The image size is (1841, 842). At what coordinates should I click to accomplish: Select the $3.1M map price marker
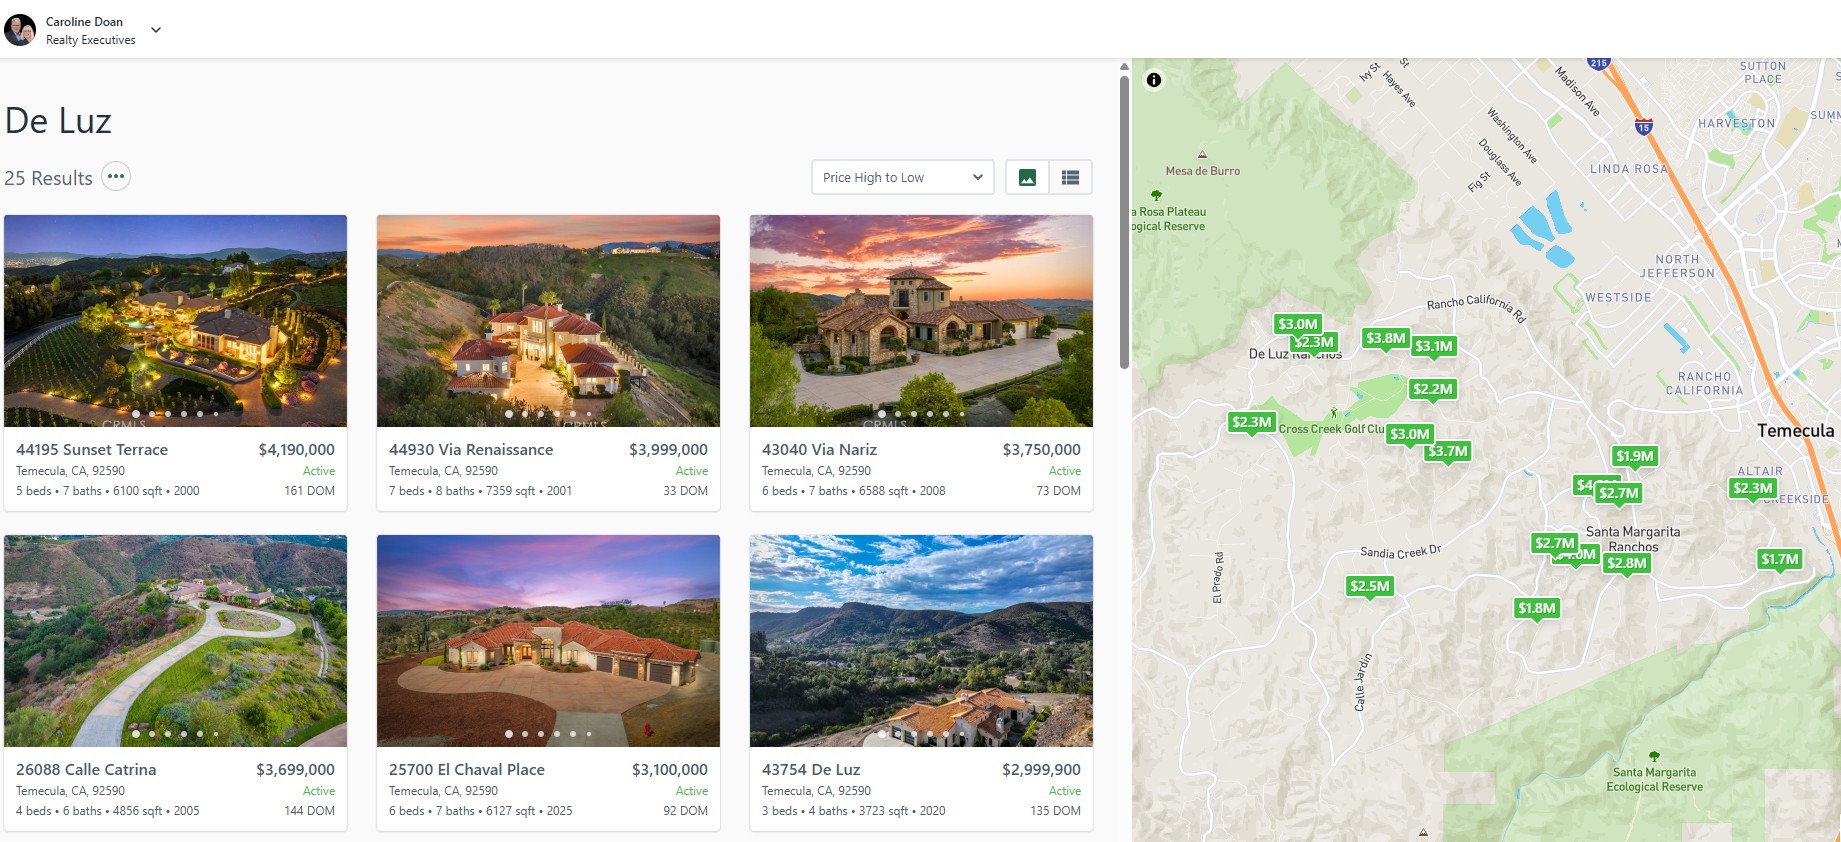(x=1433, y=346)
